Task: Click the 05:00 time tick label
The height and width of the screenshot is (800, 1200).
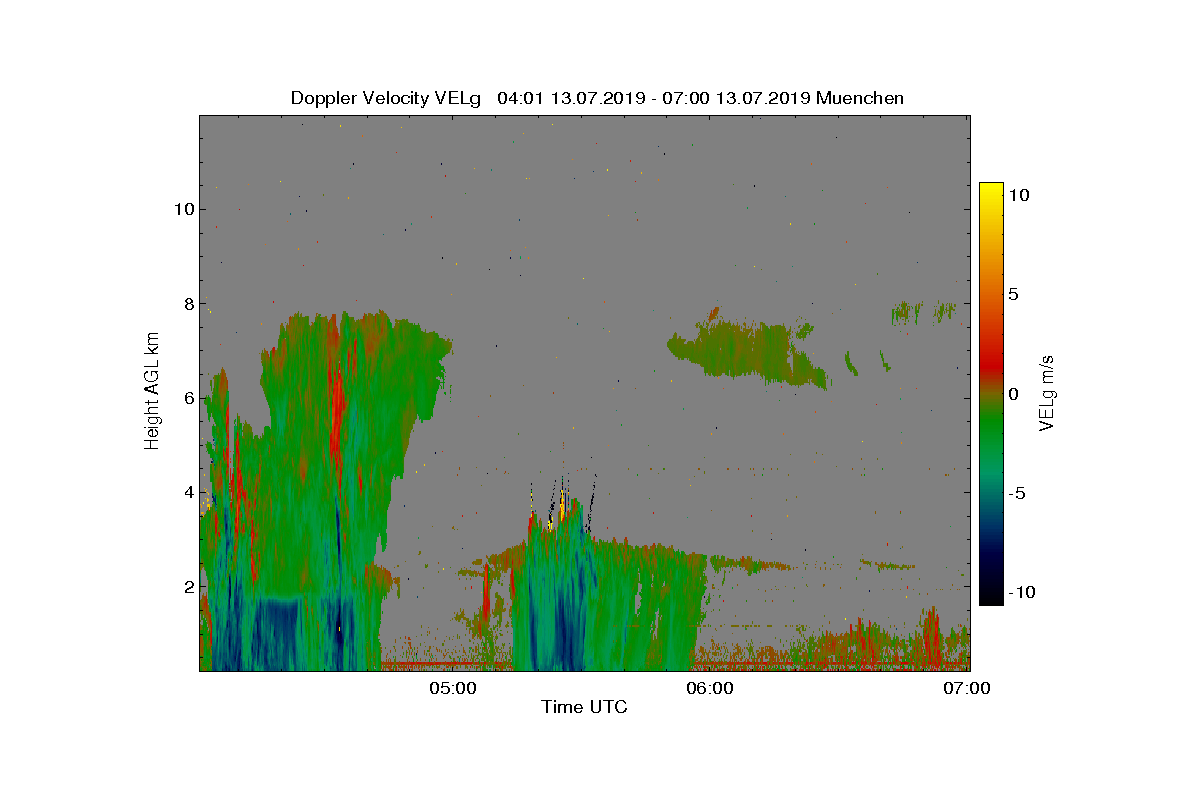Action: pyautogui.click(x=452, y=687)
